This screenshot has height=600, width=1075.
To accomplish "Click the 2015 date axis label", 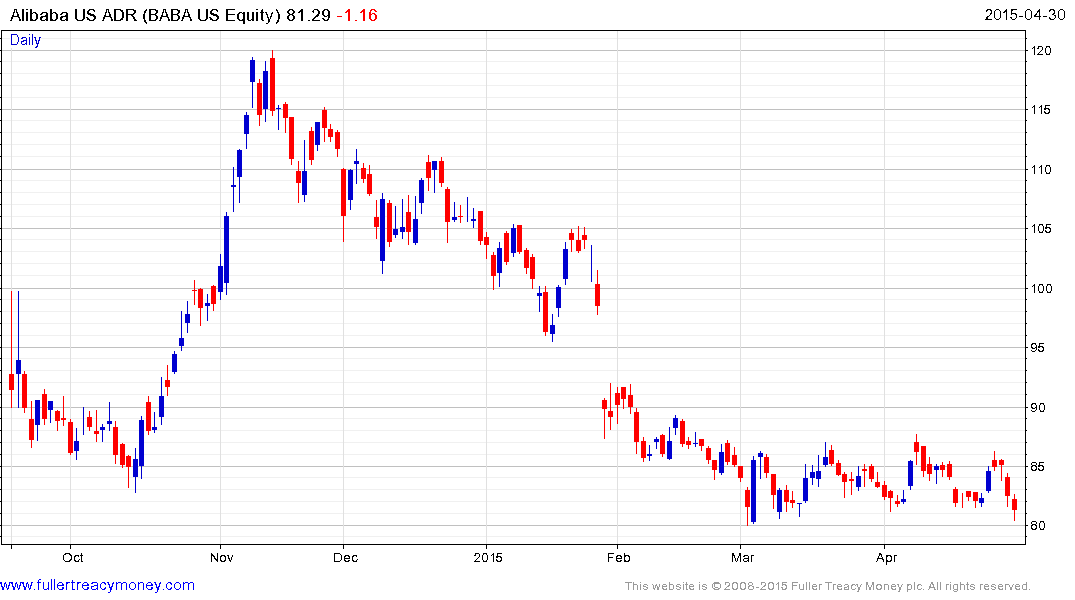I will click(x=488, y=557).
